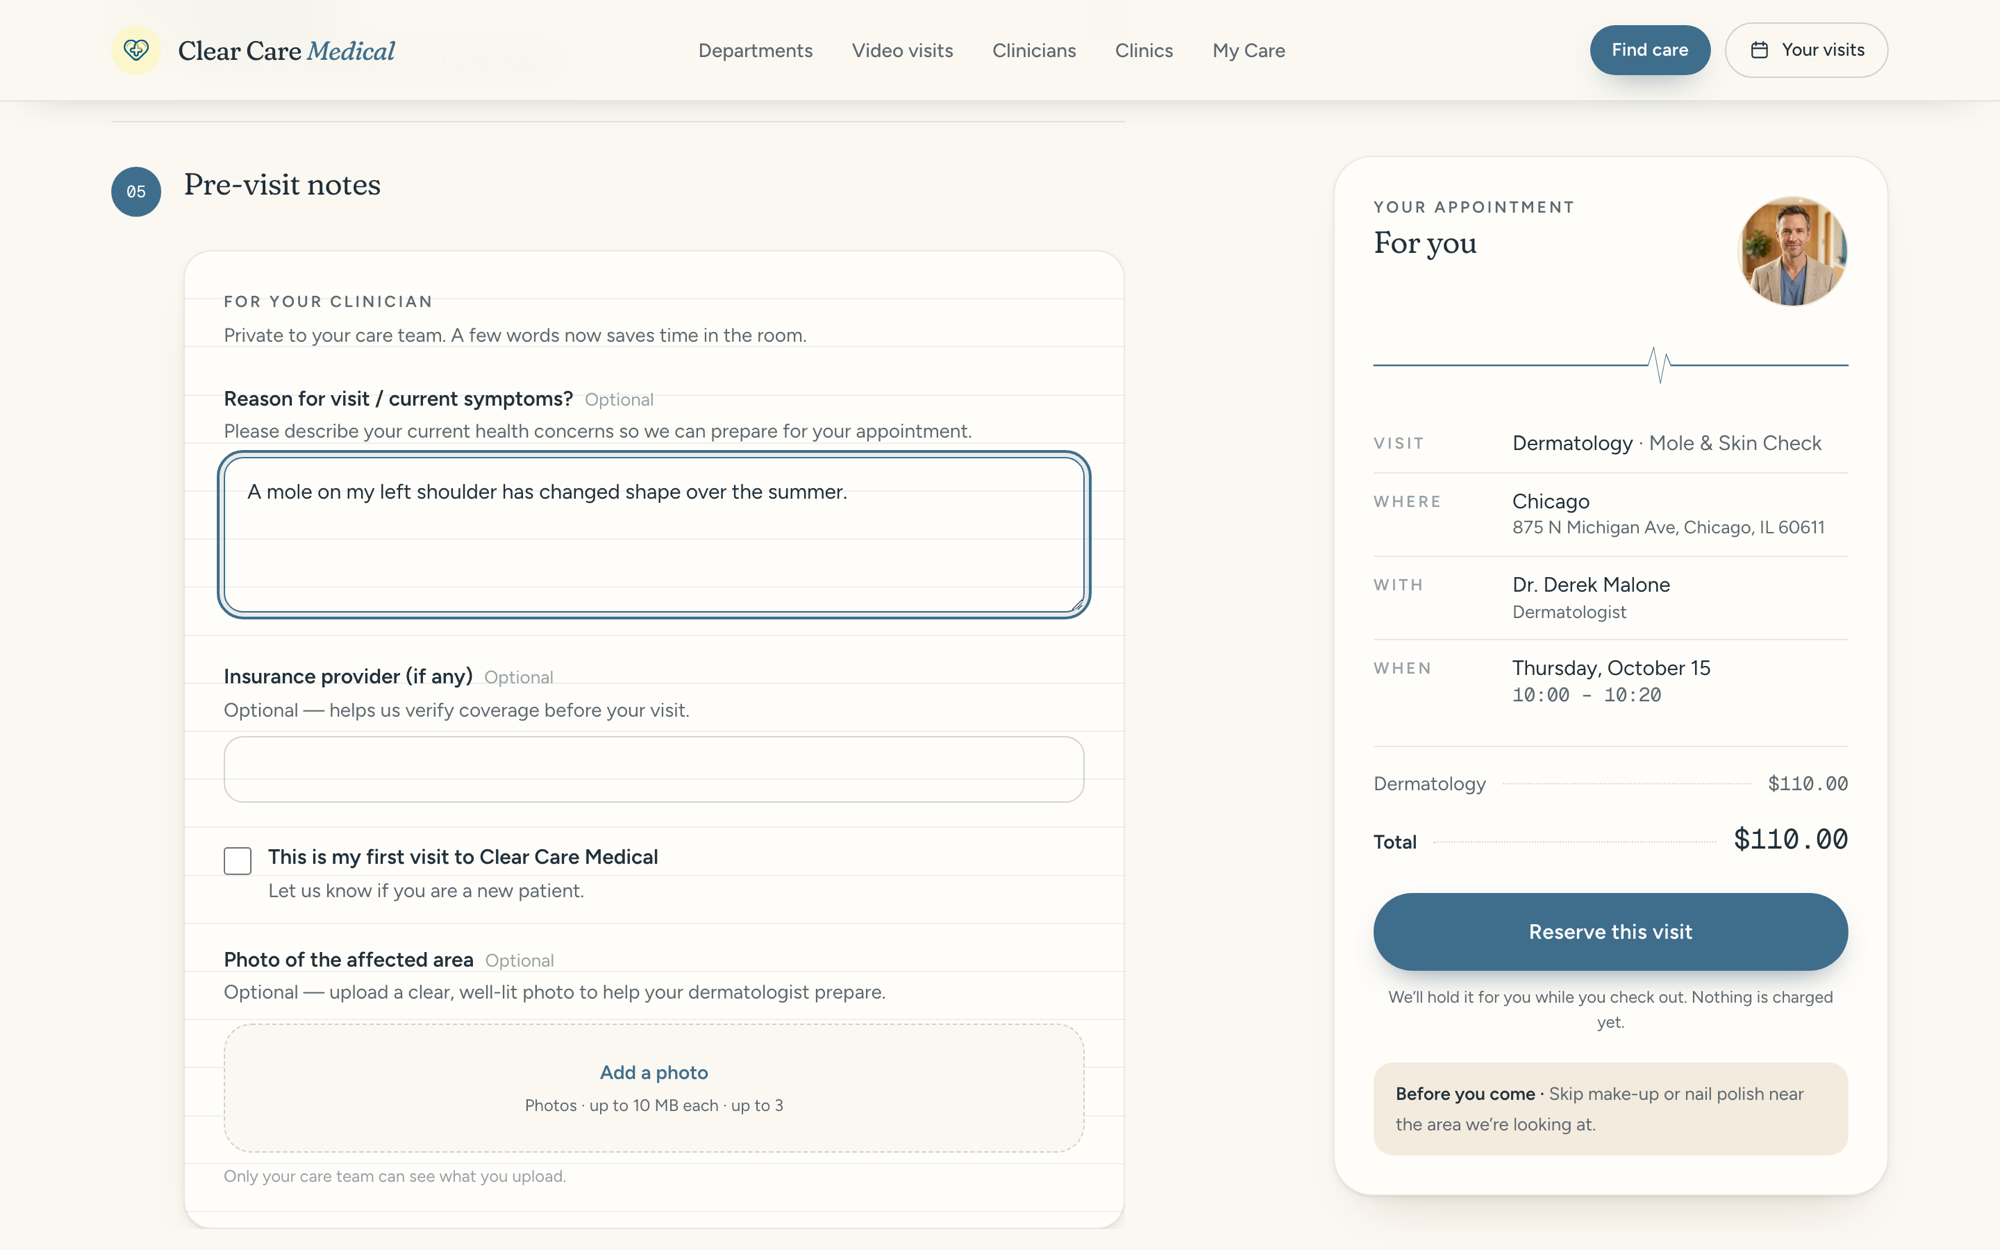This screenshot has width=2000, height=1250.
Task: Click the 'Photo of the affected area' label
Action: [348, 960]
